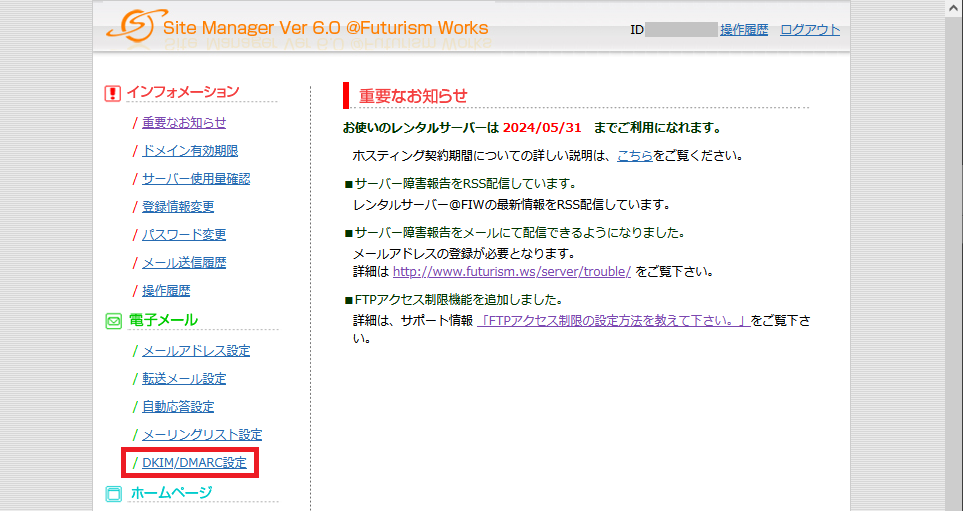
Task: Click the green envelope email icon
Action: [113, 321]
